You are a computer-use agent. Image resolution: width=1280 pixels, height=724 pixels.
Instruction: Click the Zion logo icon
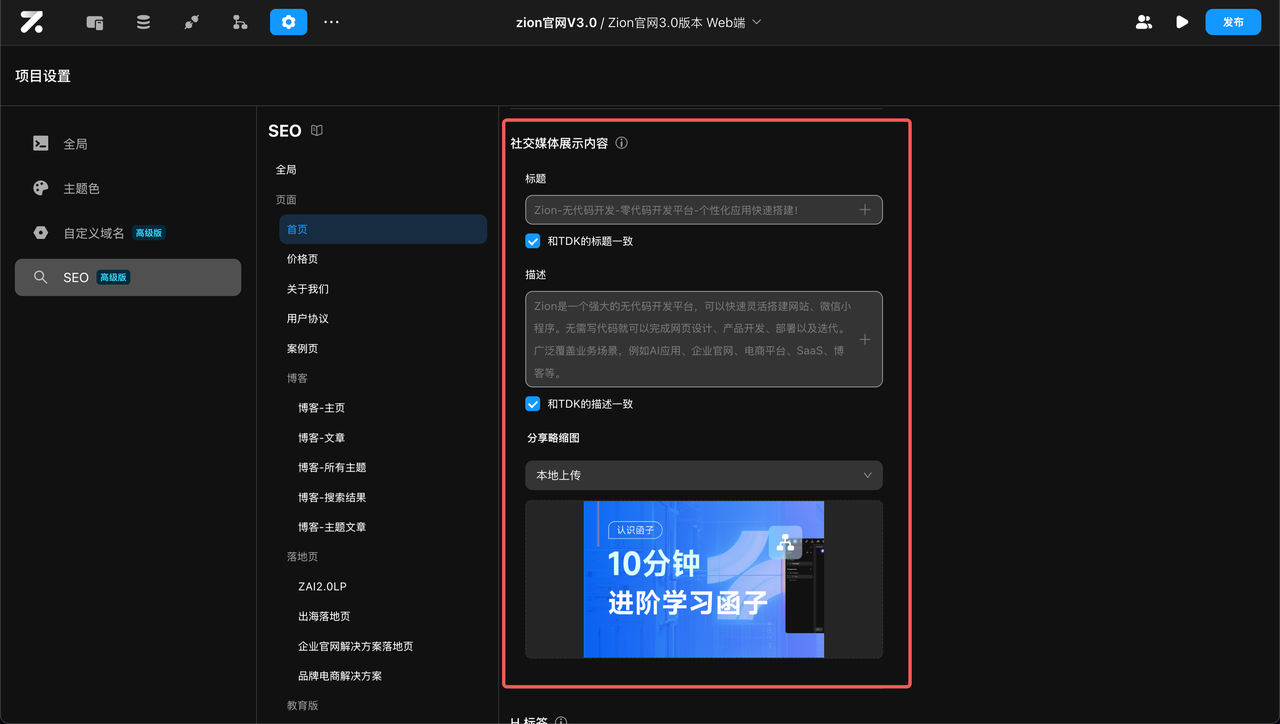click(31, 22)
